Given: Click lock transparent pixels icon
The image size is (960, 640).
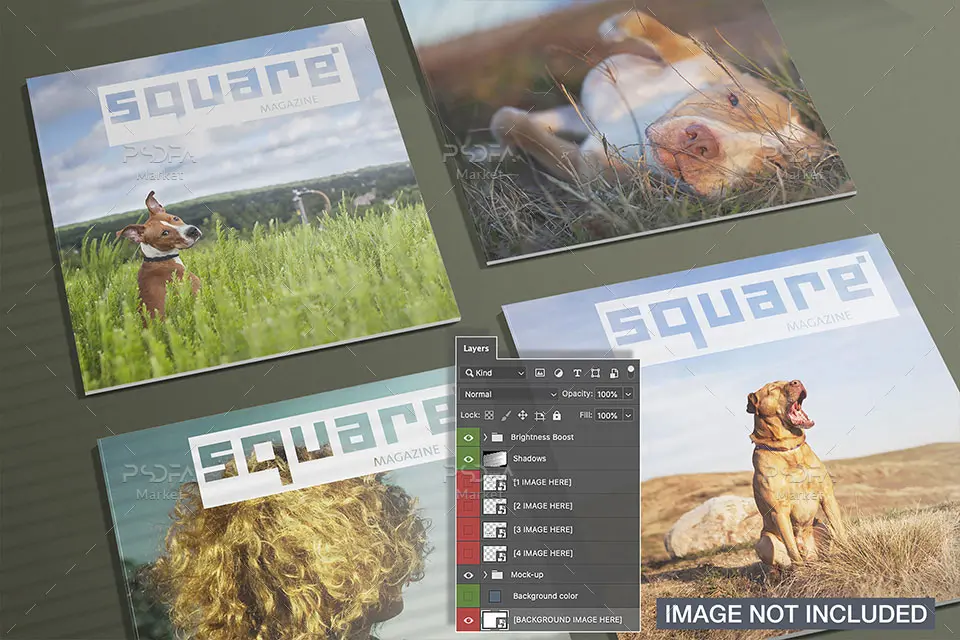Looking at the screenshot, I should (x=489, y=415).
